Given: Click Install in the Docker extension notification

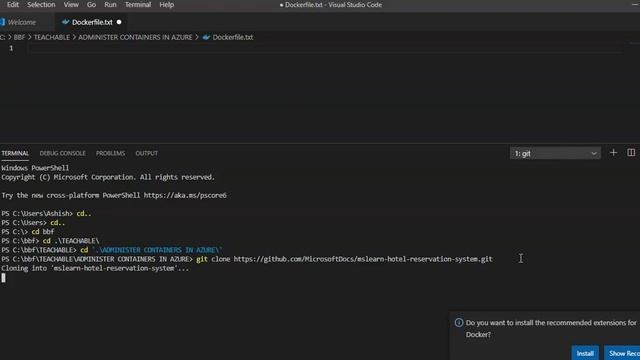Looking at the screenshot, I should click(x=585, y=353).
